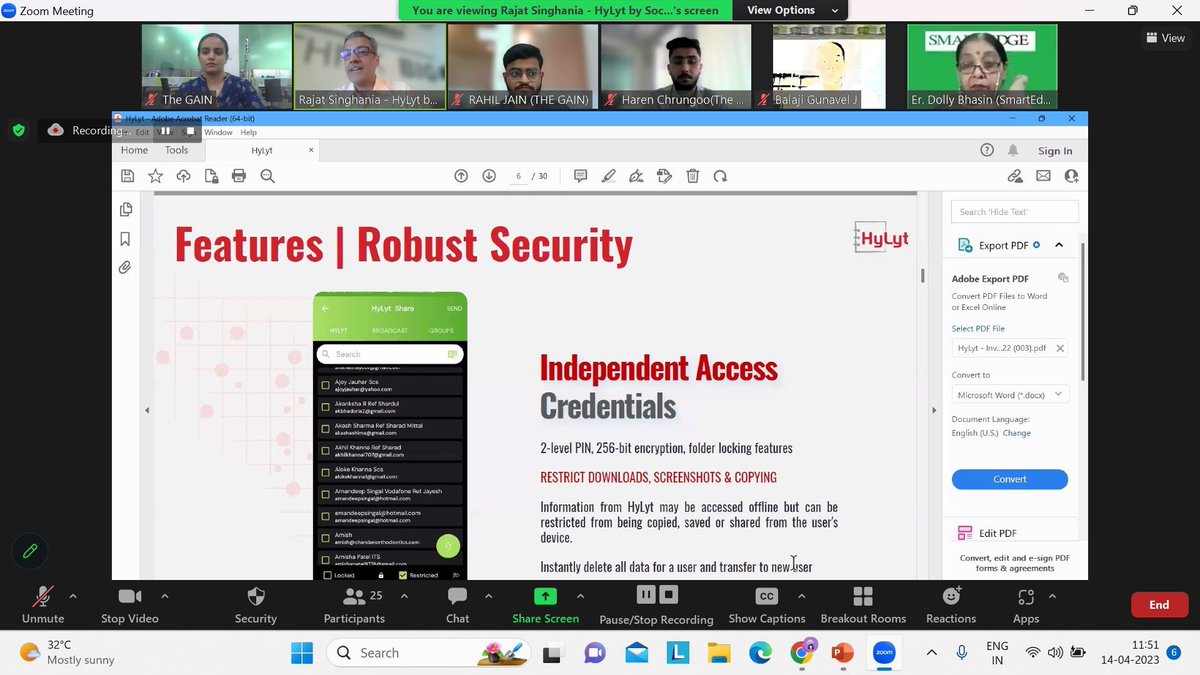This screenshot has width=1200, height=675.
Task: Open the find magnifier icon in Acrobat toolbar
Action: coord(267,176)
